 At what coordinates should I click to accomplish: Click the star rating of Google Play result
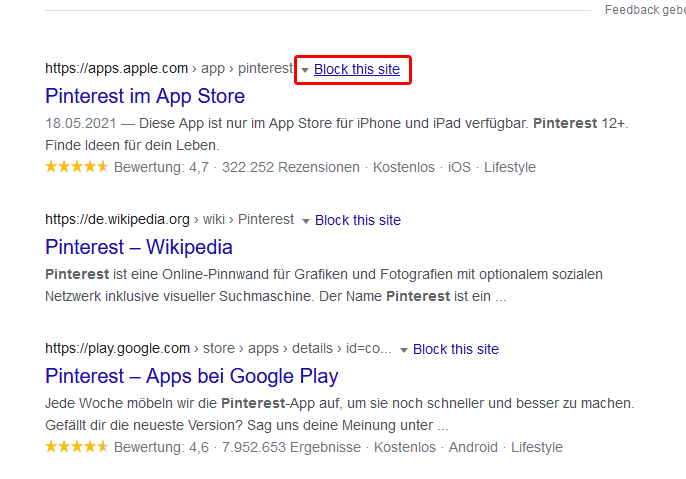(x=77, y=447)
